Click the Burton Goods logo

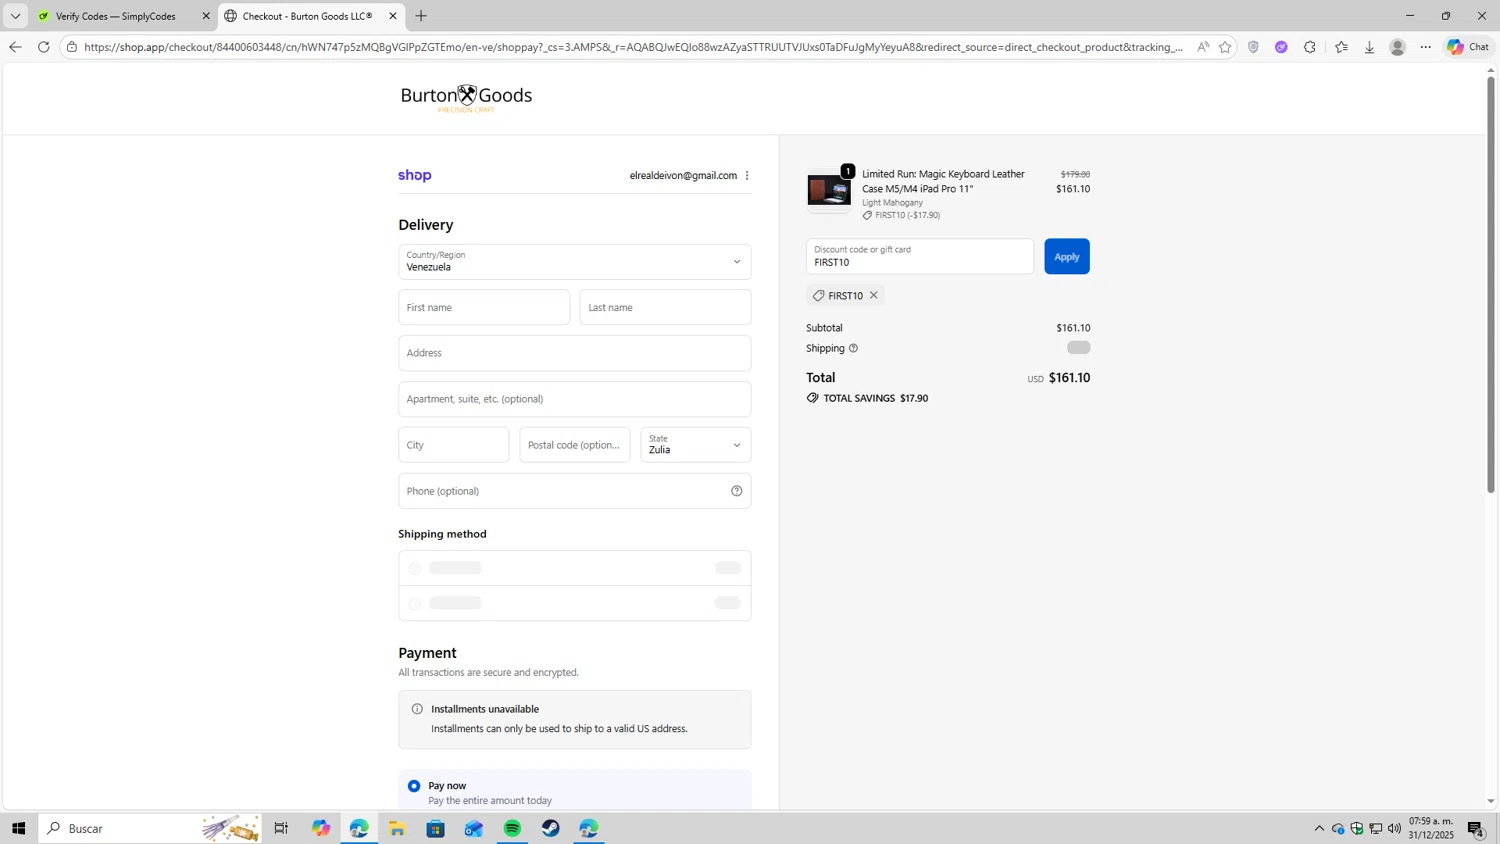[x=466, y=98]
